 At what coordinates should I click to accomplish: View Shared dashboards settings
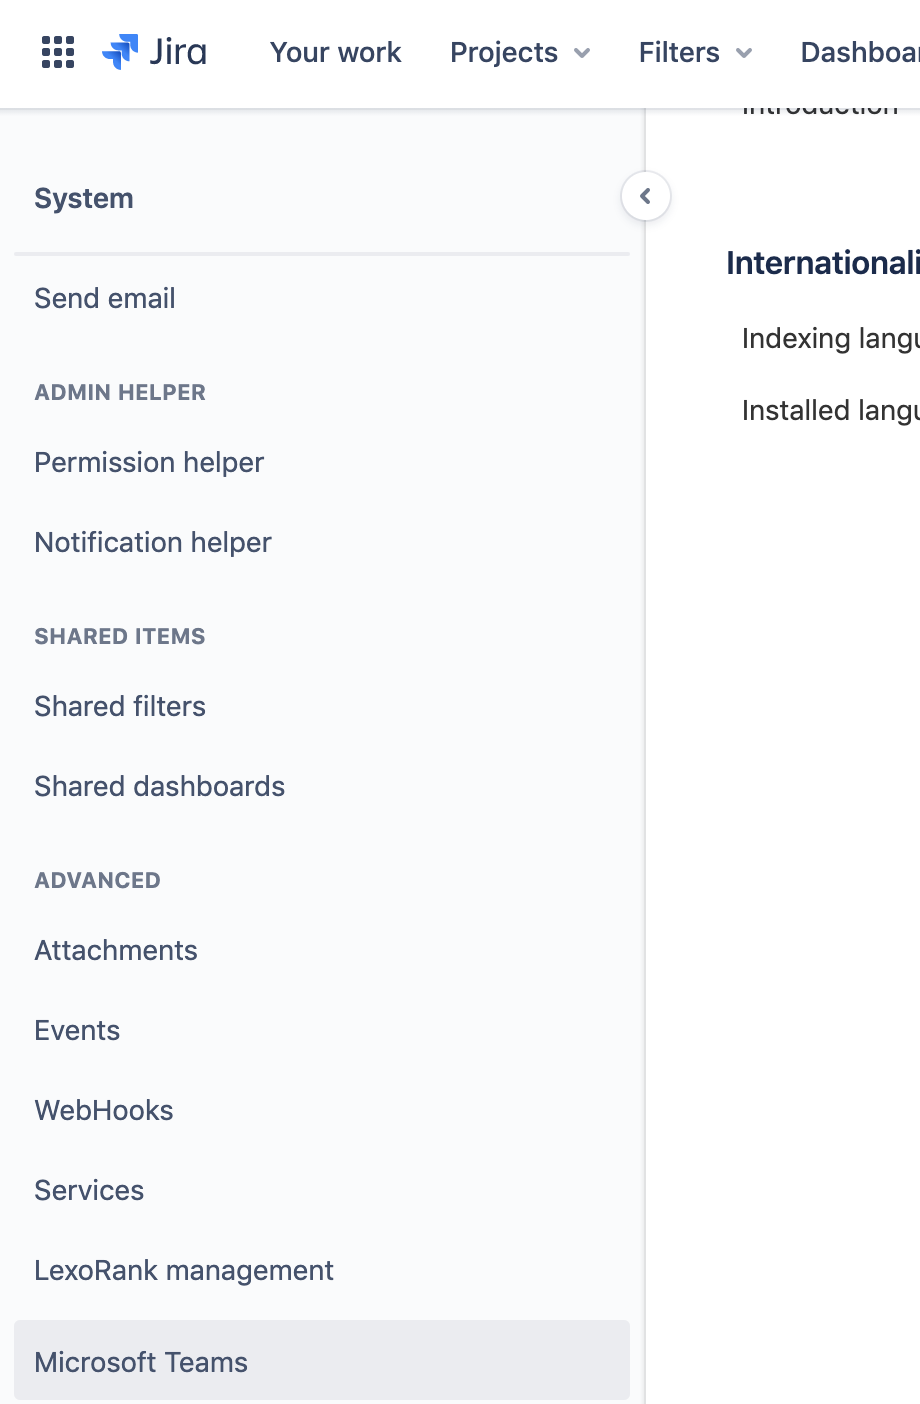point(159,786)
